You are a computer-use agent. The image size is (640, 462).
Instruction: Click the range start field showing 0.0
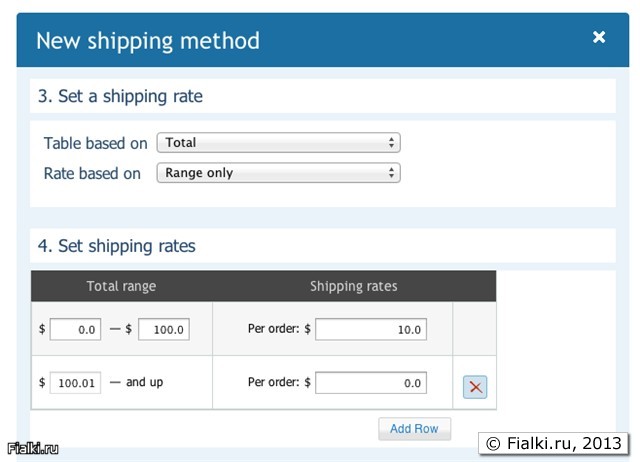click(75, 329)
